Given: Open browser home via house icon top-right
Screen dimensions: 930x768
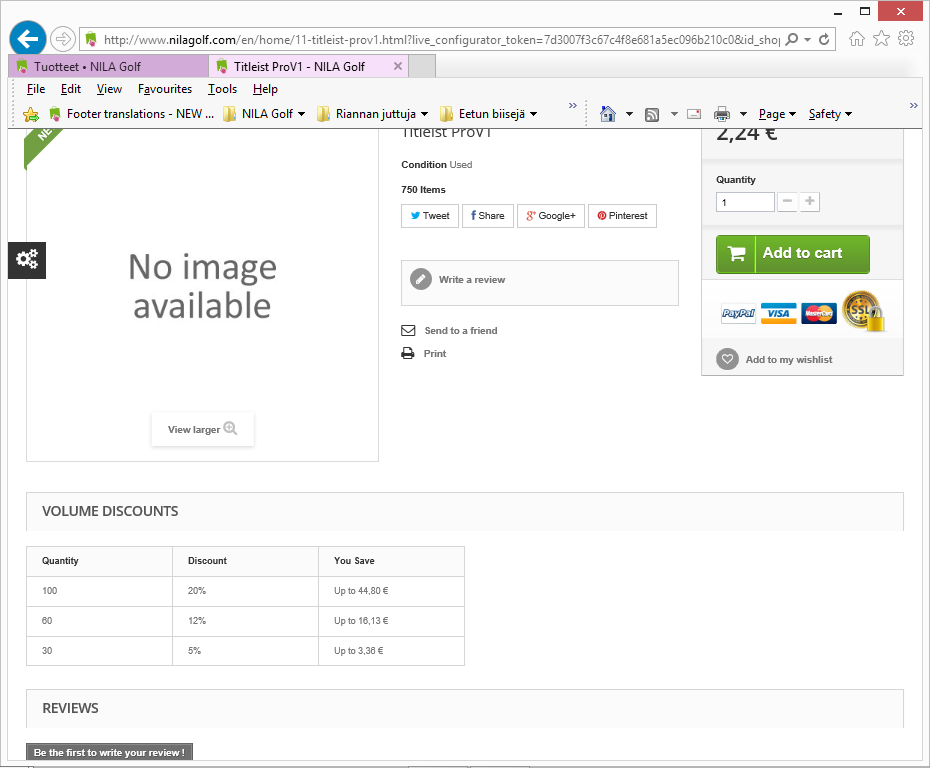Looking at the screenshot, I should tap(856, 39).
